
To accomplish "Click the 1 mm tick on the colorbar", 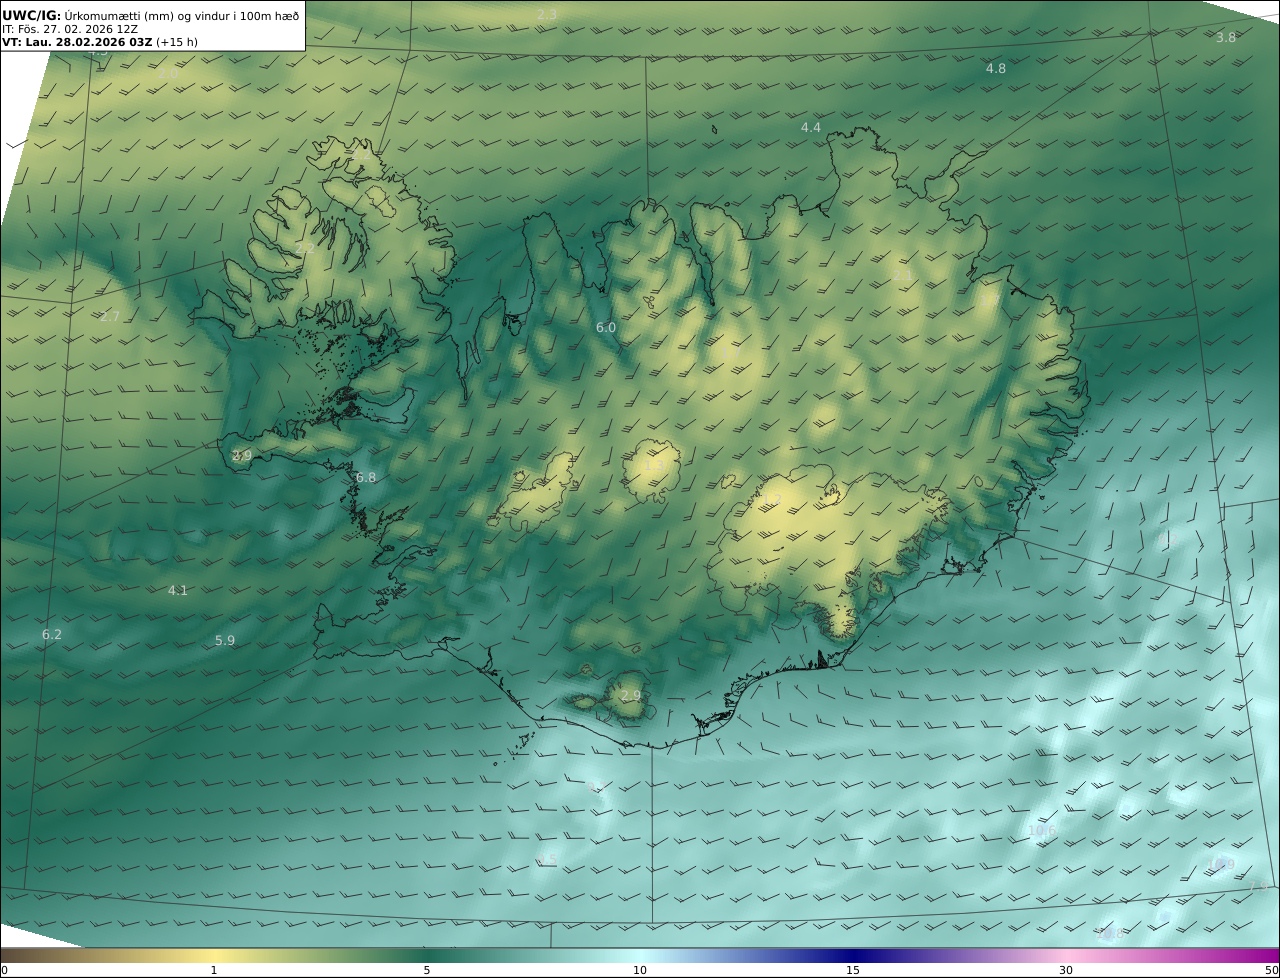I will 214,970.
